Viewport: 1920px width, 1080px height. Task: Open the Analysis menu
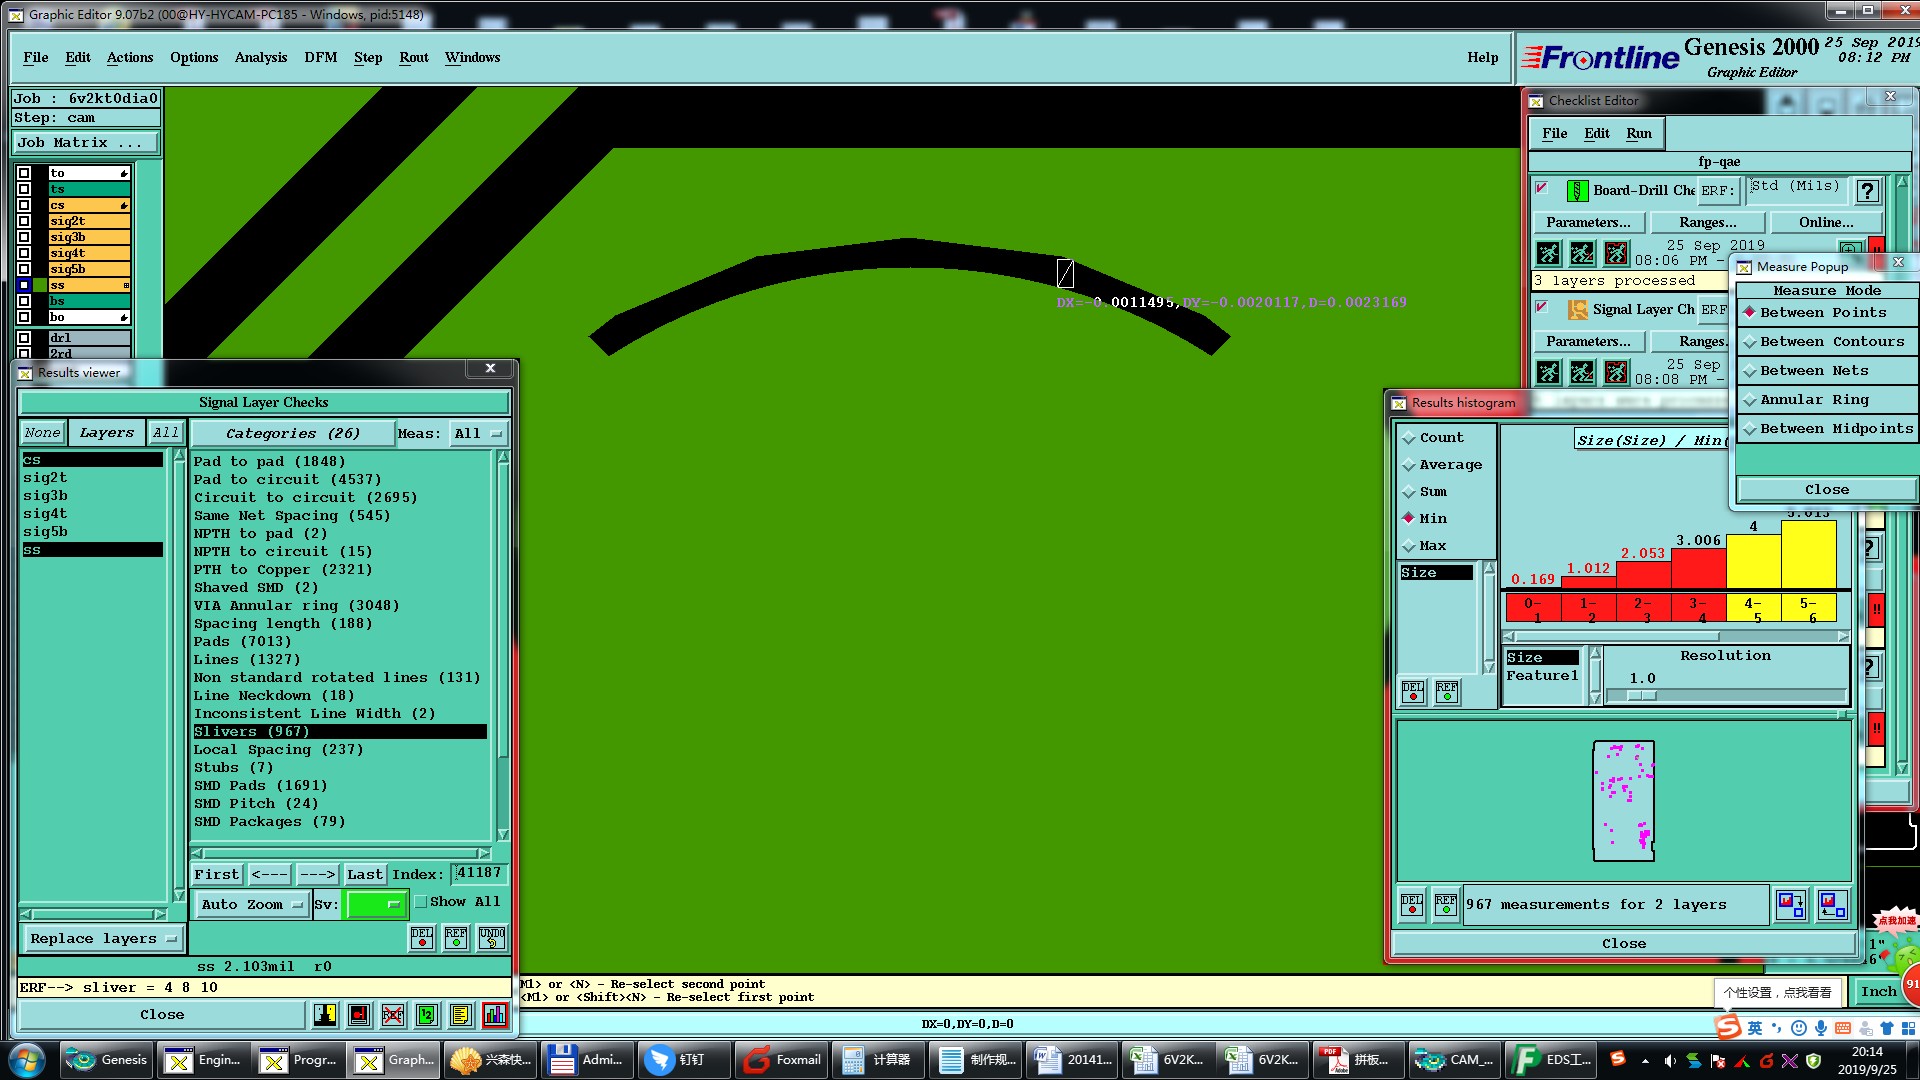260,57
